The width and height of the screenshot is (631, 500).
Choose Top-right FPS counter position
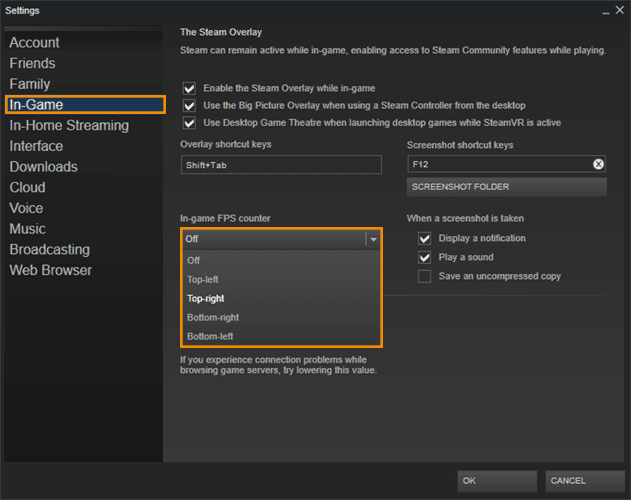281,298
